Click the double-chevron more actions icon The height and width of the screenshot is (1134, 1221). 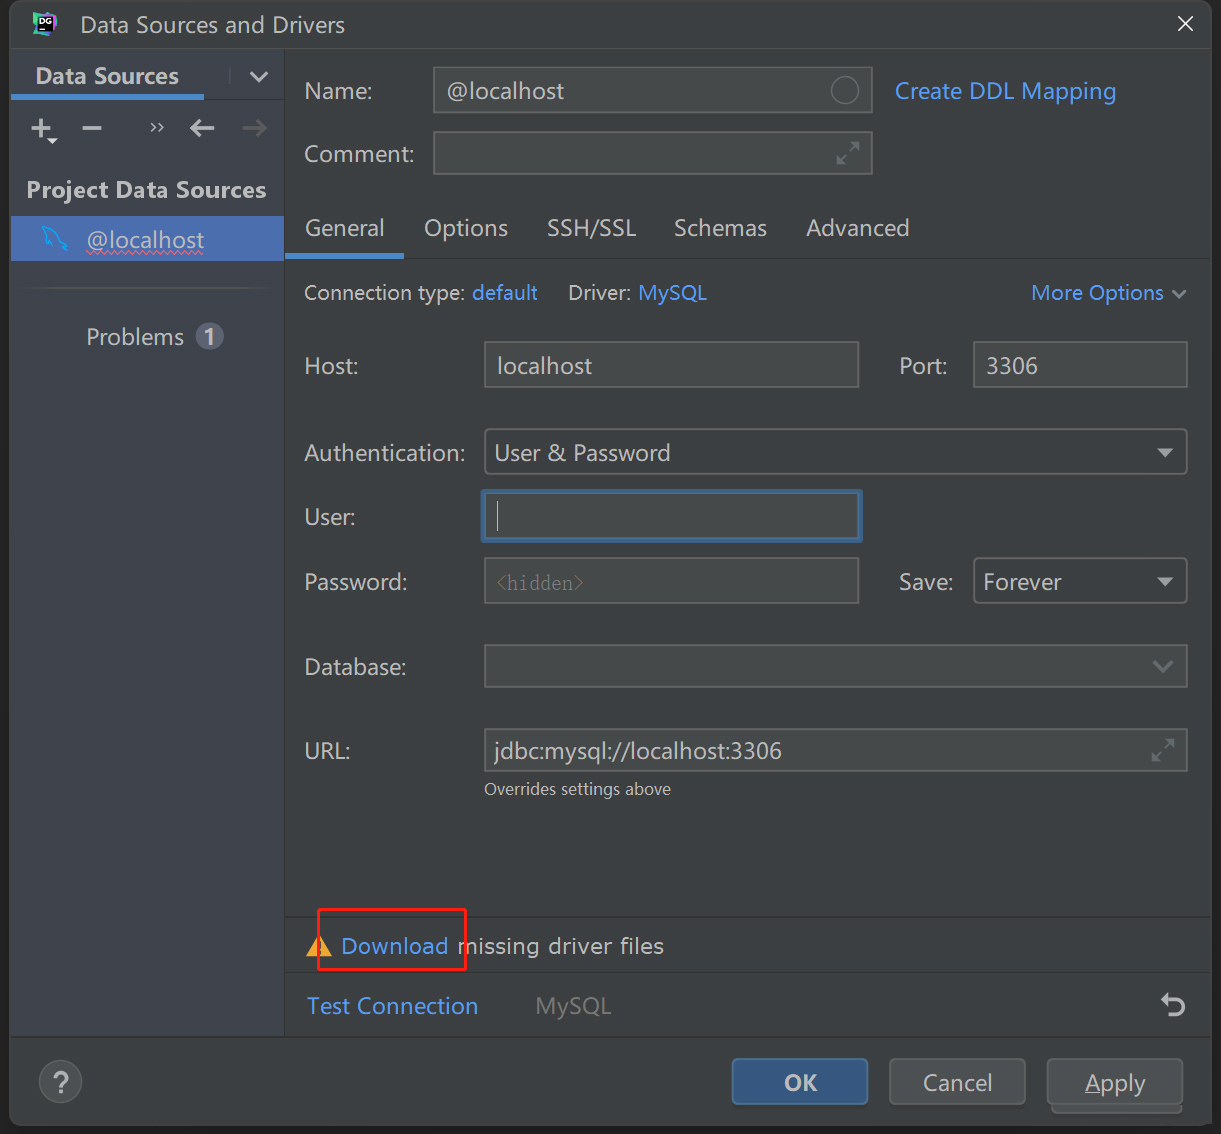[x=156, y=128]
